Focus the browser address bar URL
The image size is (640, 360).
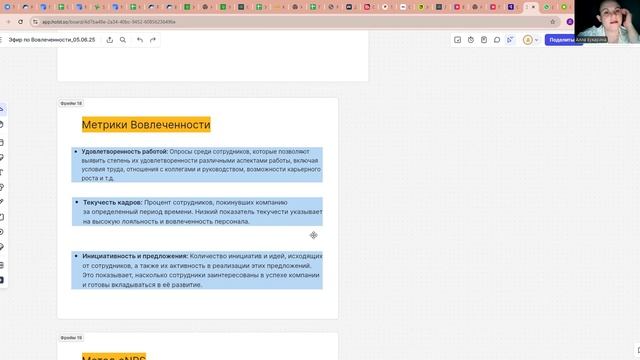pos(109,22)
